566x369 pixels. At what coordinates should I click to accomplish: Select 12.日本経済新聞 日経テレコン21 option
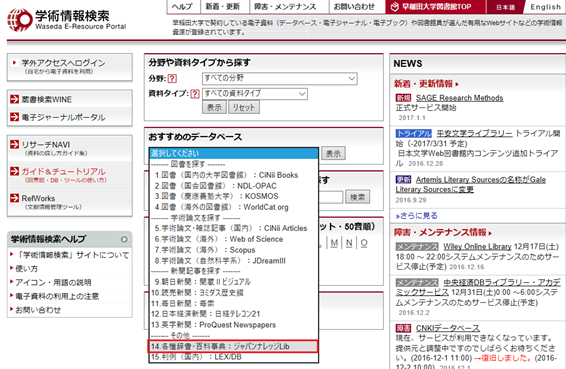pyautogui.click(x=234, y=314)
